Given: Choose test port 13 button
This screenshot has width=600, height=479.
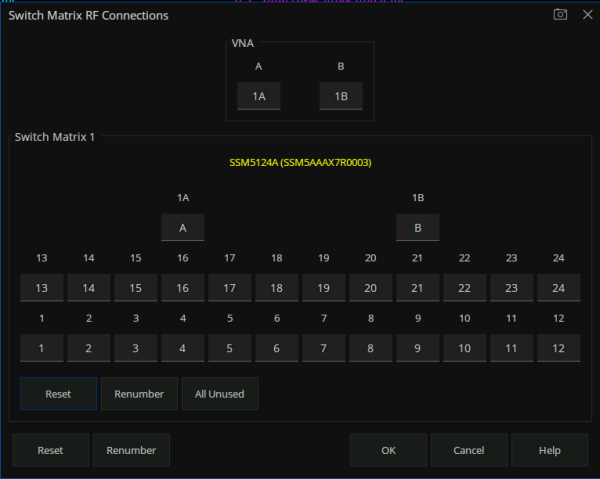Looking at the screenshot, I should coord(42,288).
